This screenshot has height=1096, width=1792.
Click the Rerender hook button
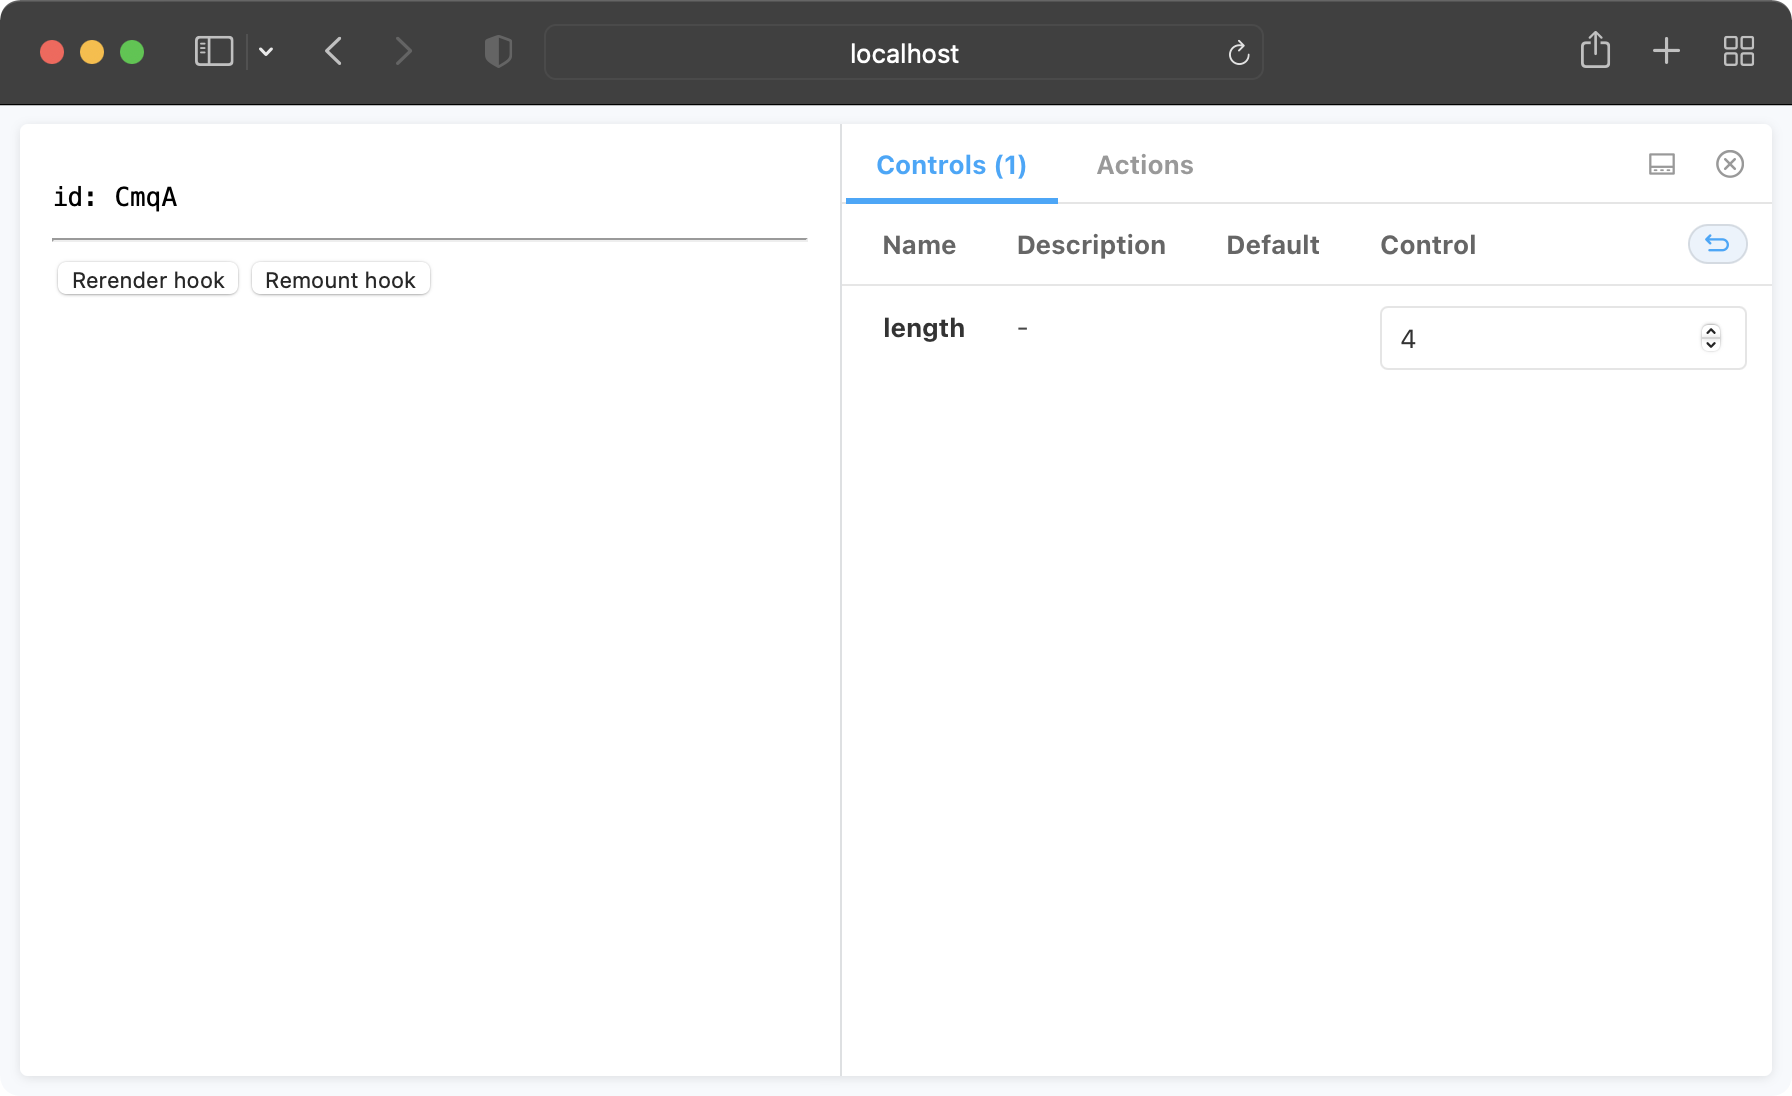[x=146, y=280]
